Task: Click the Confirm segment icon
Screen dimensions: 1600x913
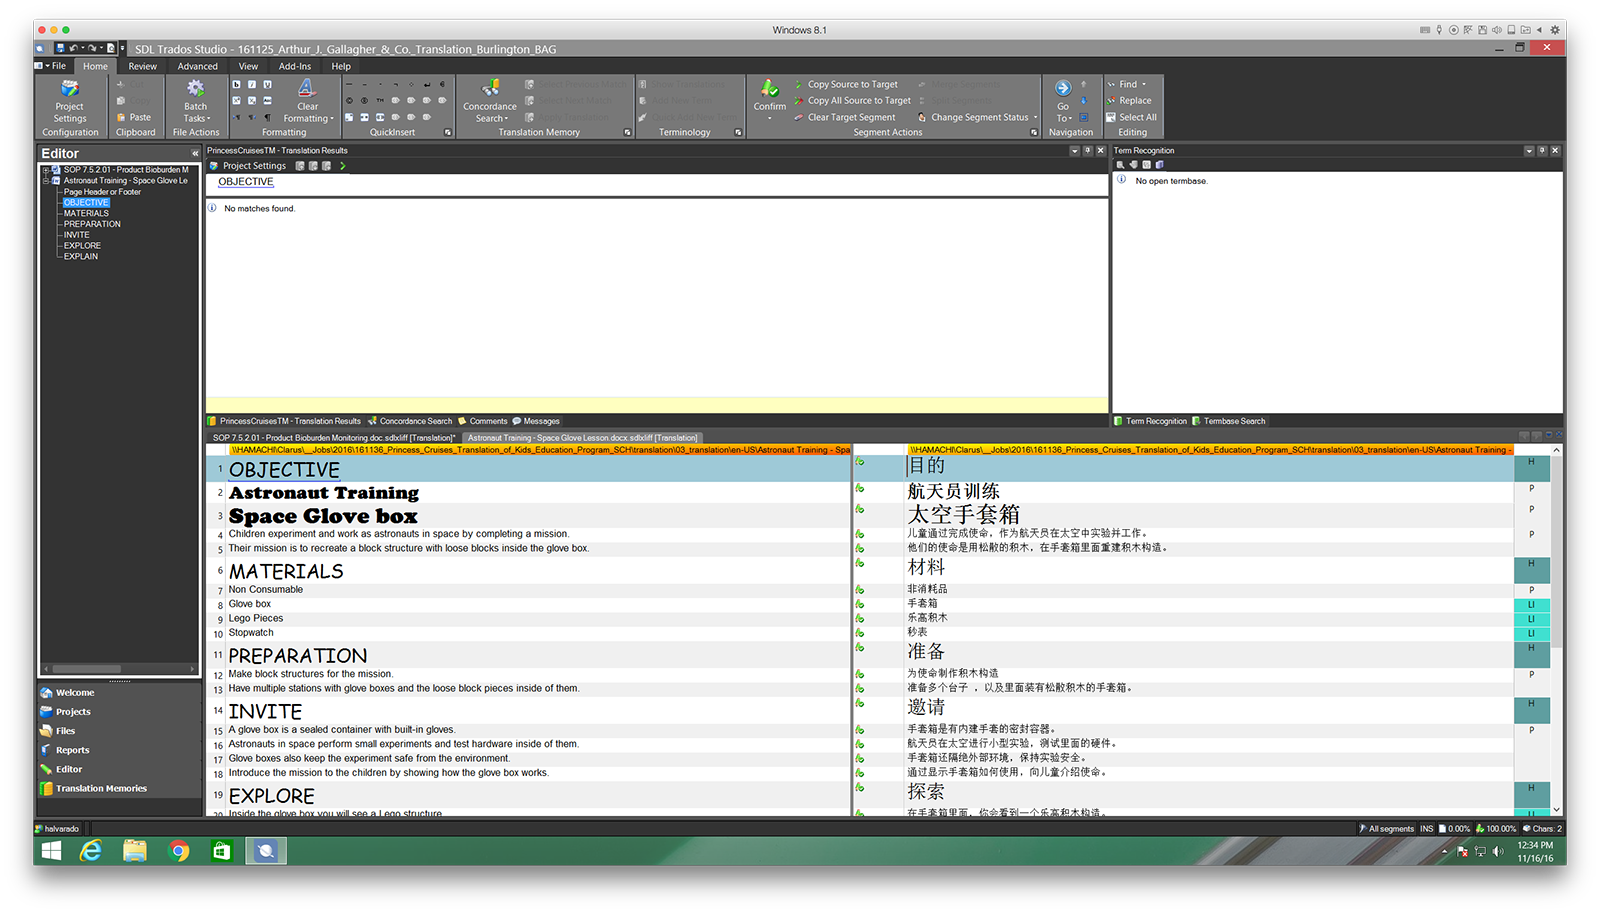Action: [769, 92]
